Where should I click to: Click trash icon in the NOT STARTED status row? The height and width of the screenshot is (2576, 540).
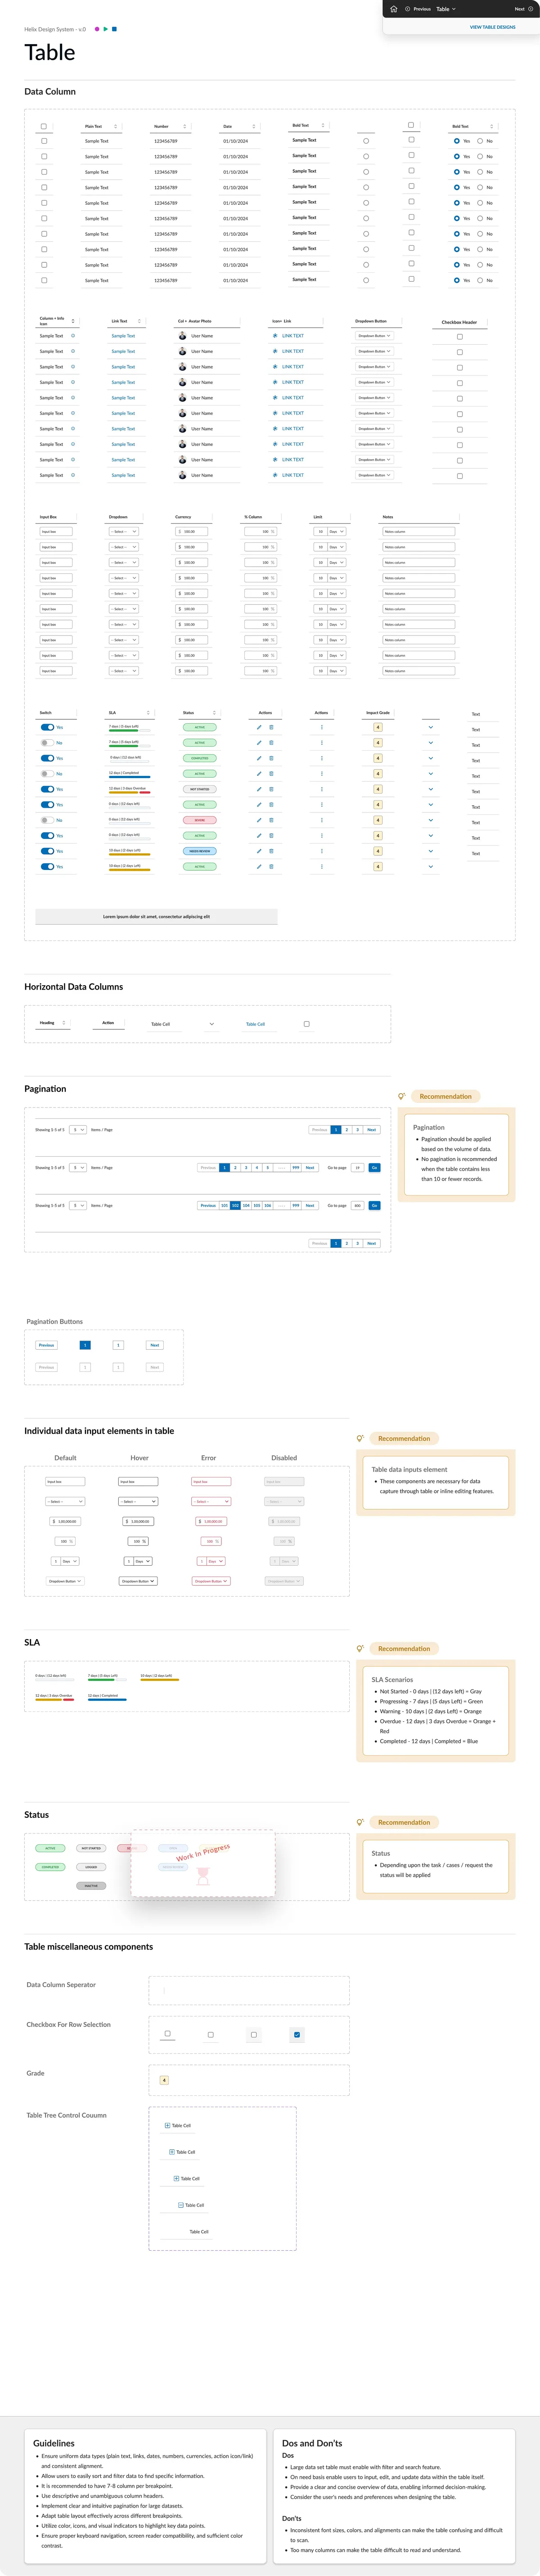pos(271,789)
